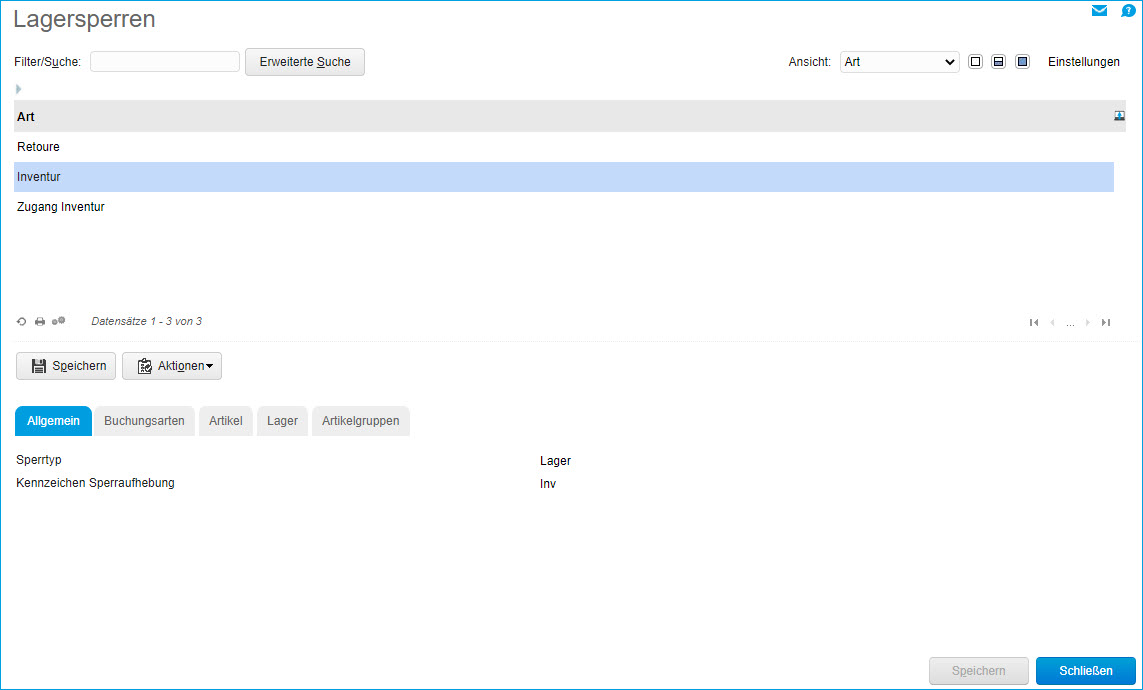Open the mail envelope icon

tap(1100, 11)
